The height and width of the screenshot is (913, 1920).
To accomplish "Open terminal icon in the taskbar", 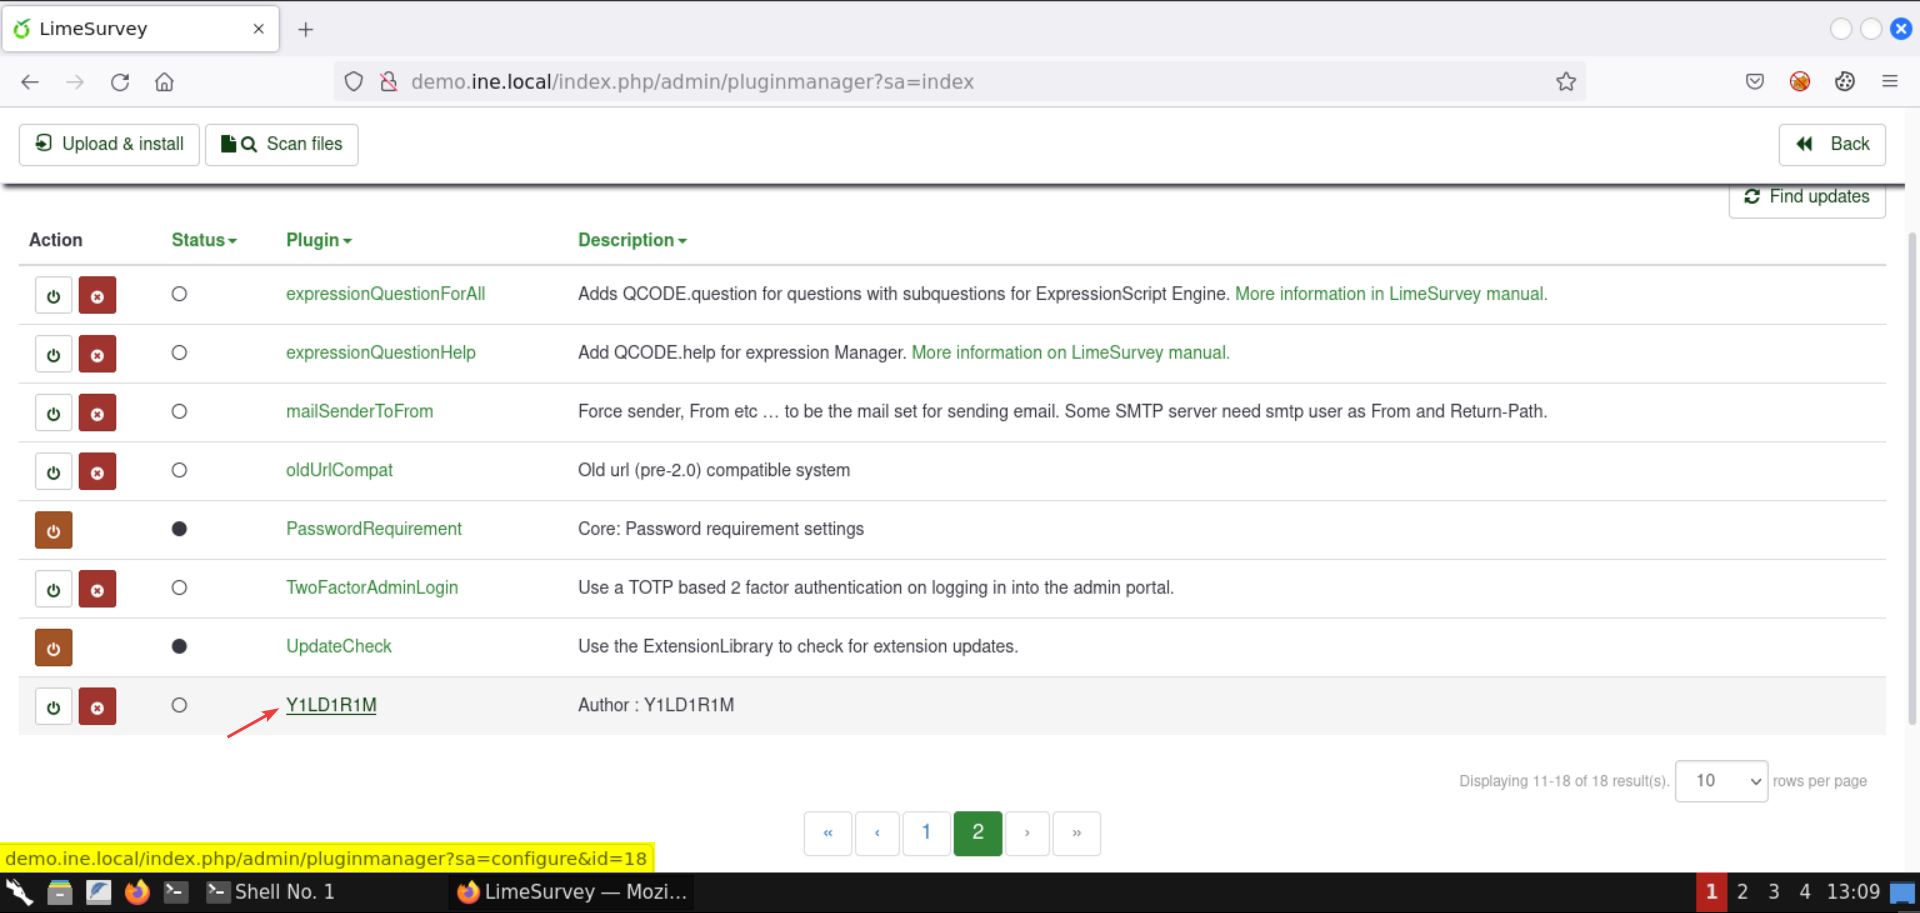I will [x=176, y=892].
